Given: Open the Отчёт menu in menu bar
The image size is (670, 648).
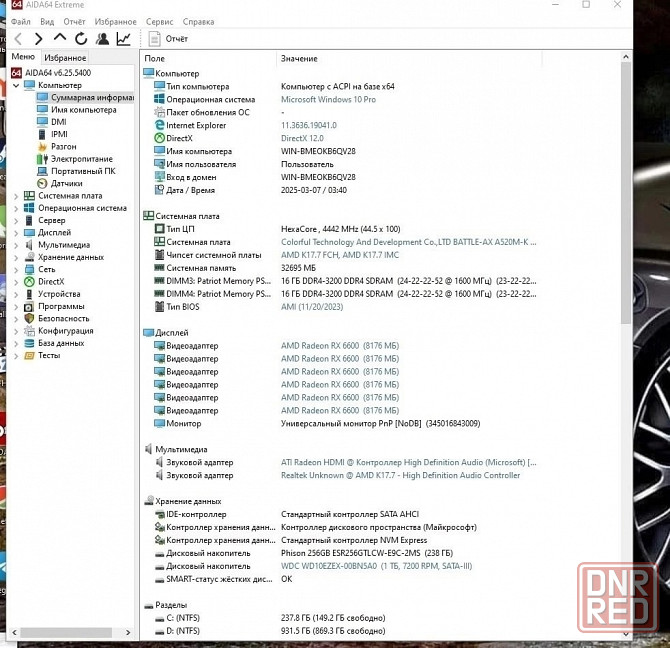Looking at the screenshot, I should click(74, 21).
